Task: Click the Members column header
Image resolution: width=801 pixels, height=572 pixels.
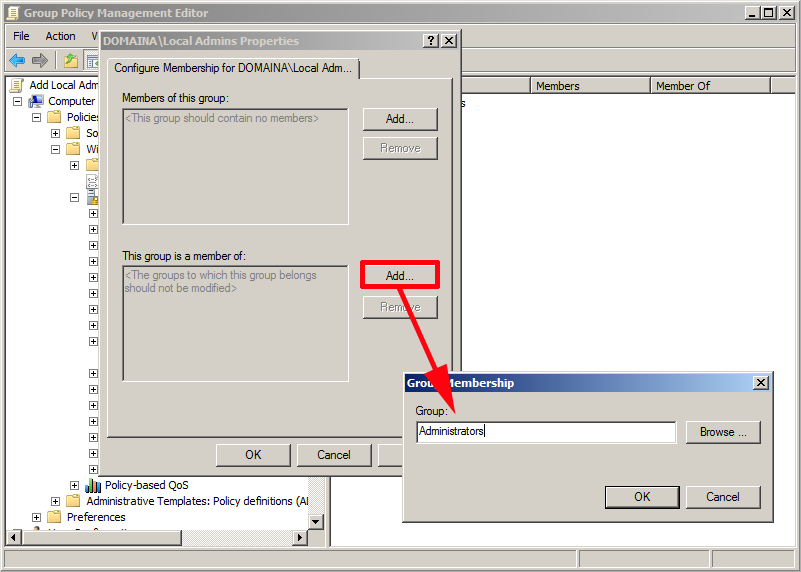Action: [x=591, y=86]
